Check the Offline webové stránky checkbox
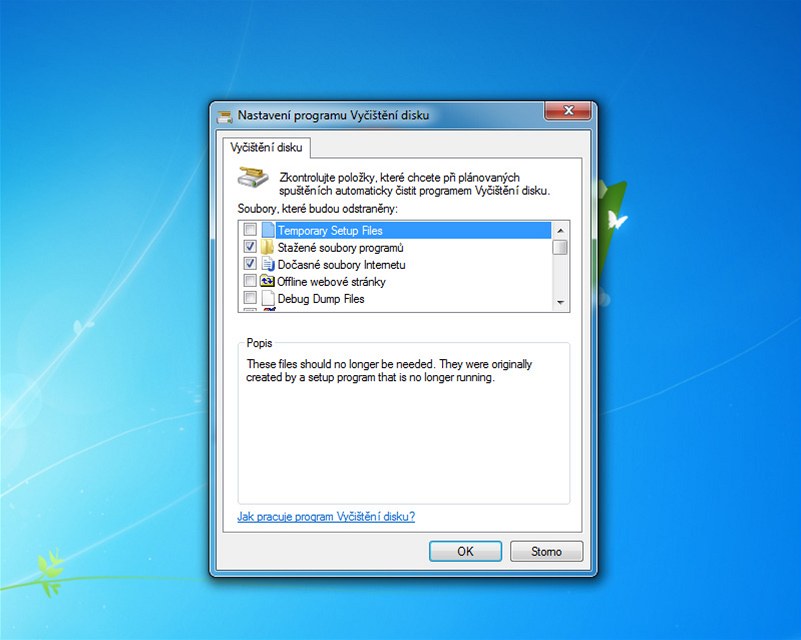Screen dimensions: 801x640 250,282
